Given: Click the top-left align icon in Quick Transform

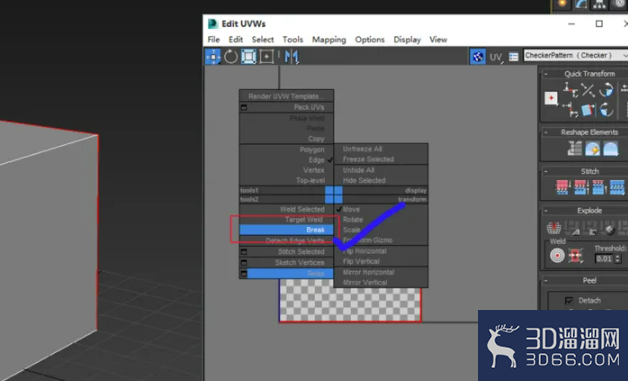Looking at the screenshot, I should 570,90.
